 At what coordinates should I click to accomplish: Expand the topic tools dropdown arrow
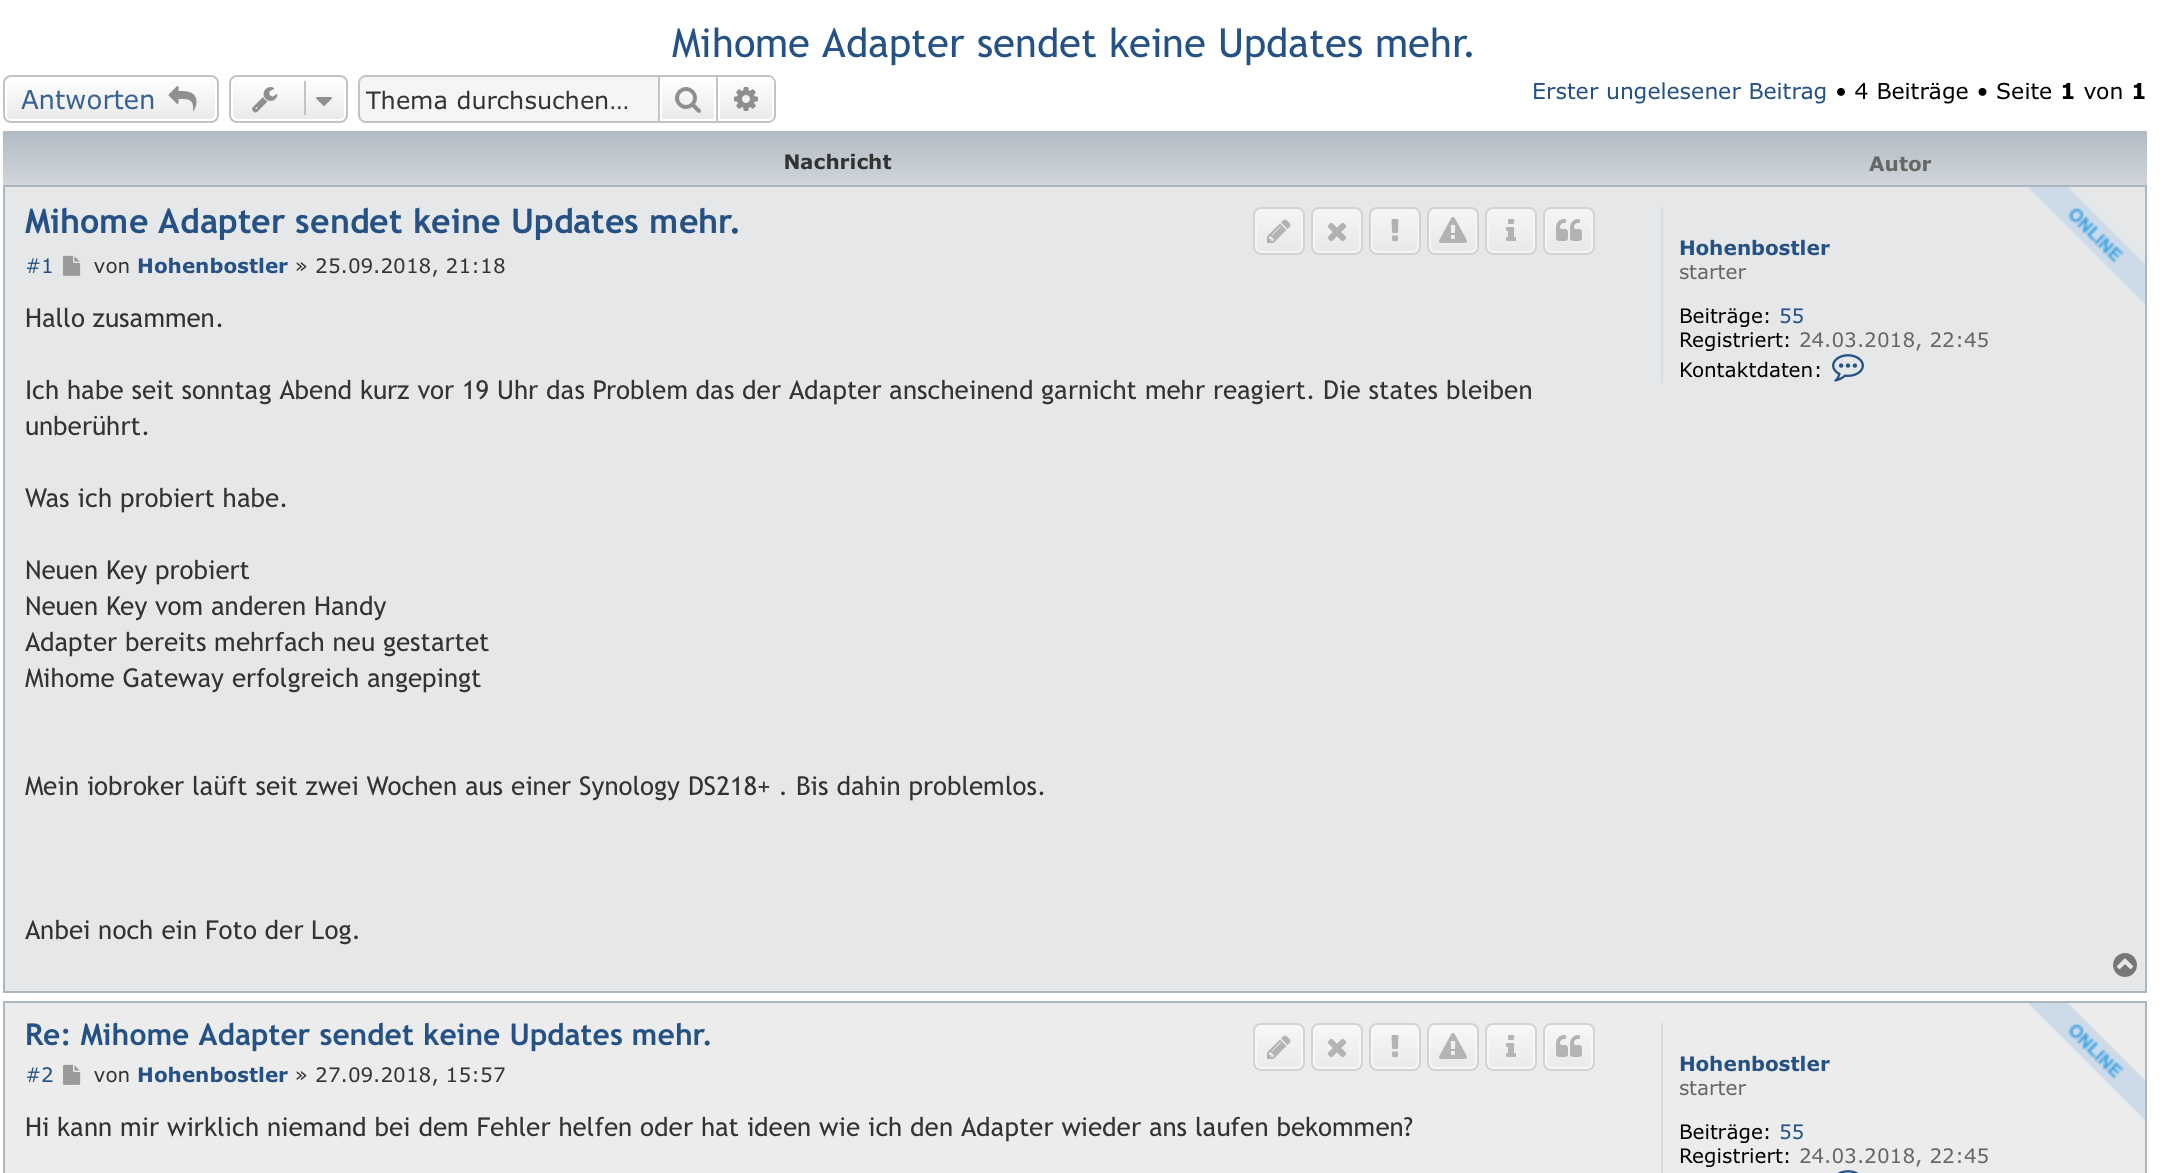pyautogui.click(x=325, y=100)
